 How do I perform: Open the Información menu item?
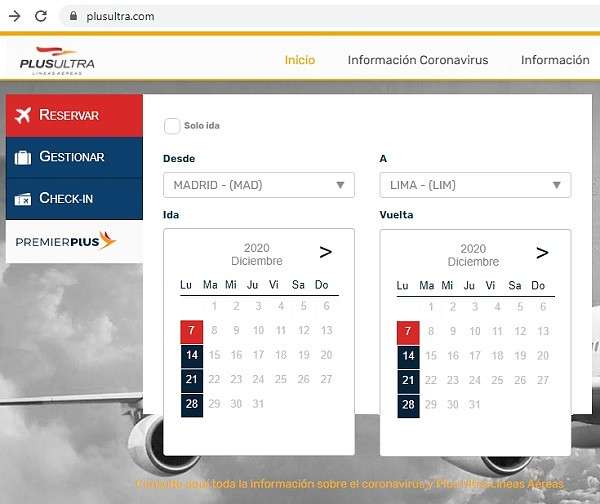tap(555, 60)
